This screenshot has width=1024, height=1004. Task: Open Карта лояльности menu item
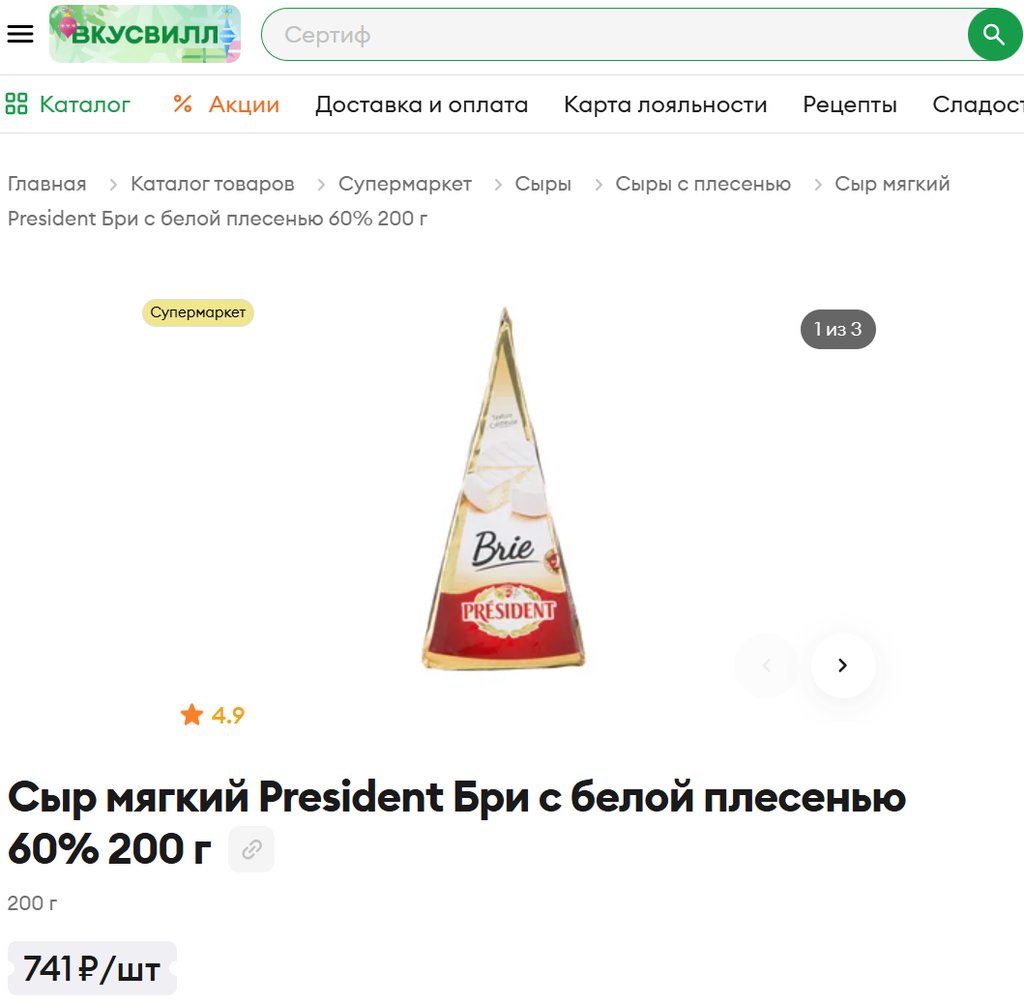click(665, 105)
